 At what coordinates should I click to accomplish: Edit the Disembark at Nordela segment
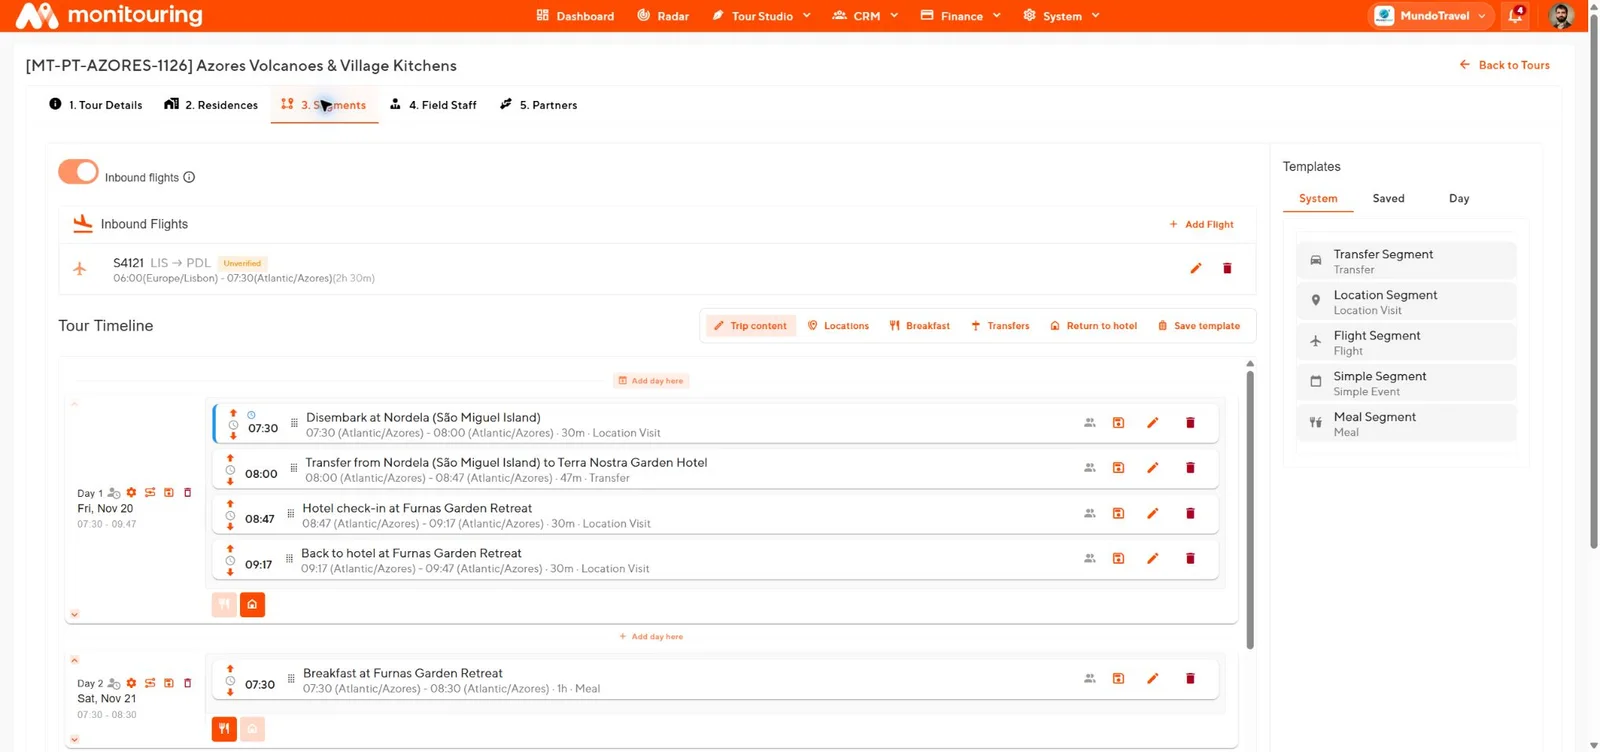(x=1152, y=423)
